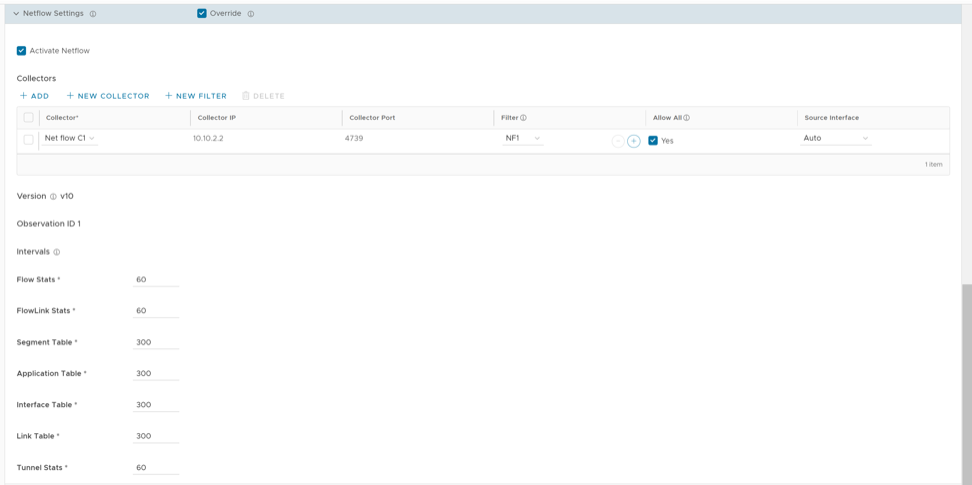The image size is (972, 485).
Task: Click the New Filter button
Action: coord(196,96)
